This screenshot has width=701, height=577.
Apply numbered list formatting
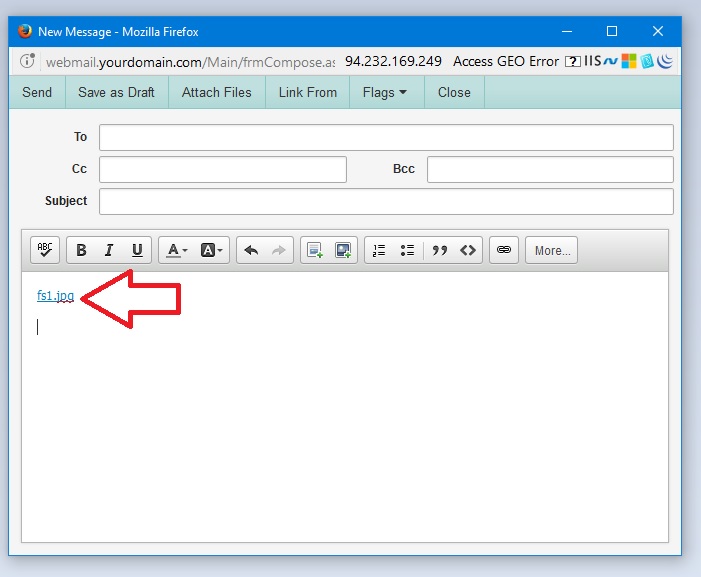[x=379, y=250]
